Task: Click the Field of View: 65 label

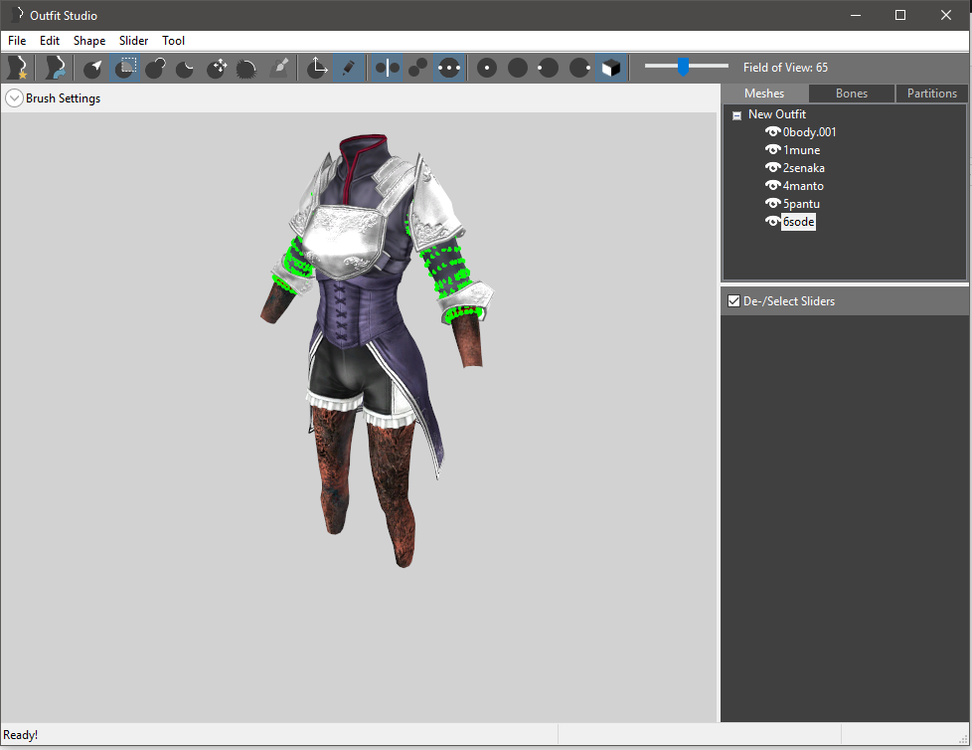Action: 785,68
